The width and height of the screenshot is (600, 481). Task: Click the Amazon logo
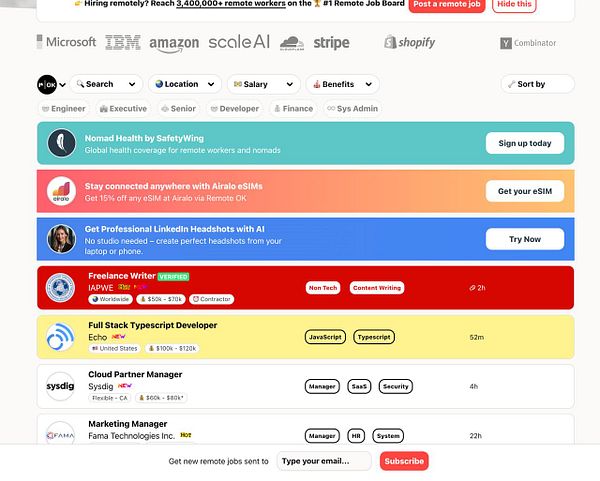coord(174,44)
